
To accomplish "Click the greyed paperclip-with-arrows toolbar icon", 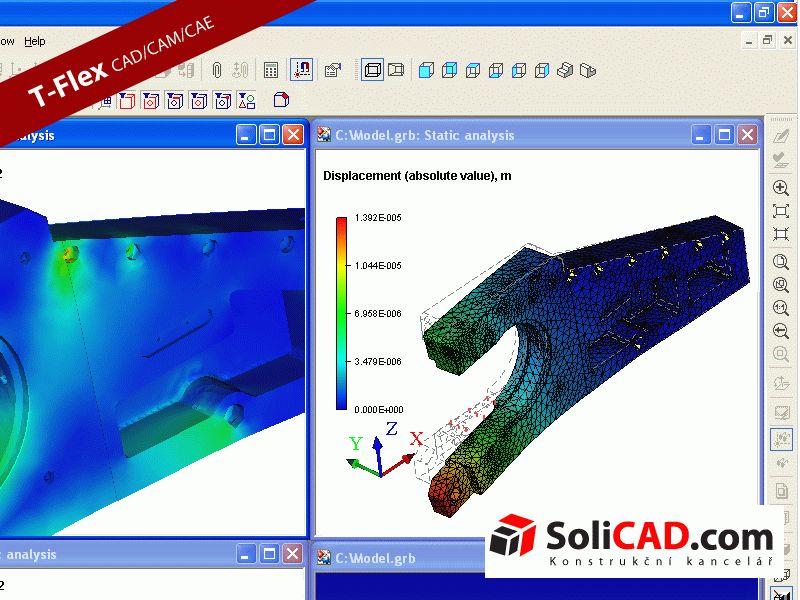I will click(x=240, y=70).
